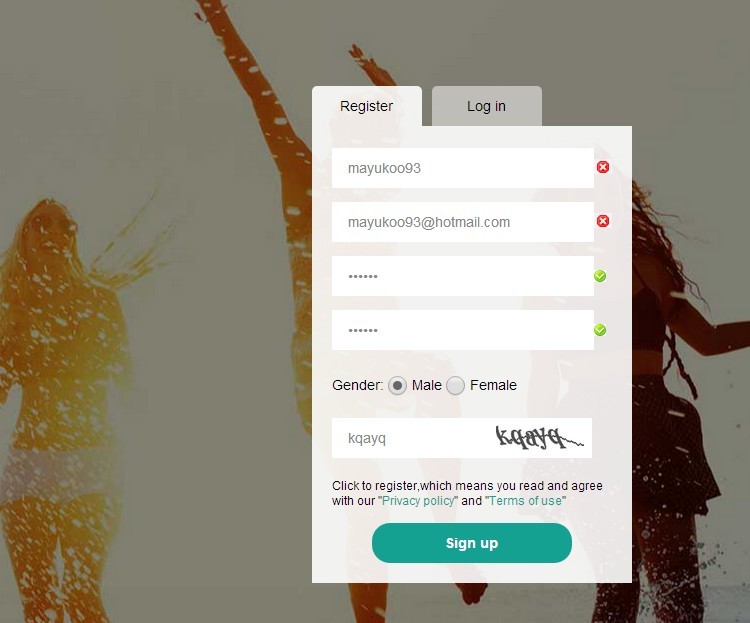Select the Male radio button
The width and height of the screenshot is (750, 623).
[x=397, y=385]
